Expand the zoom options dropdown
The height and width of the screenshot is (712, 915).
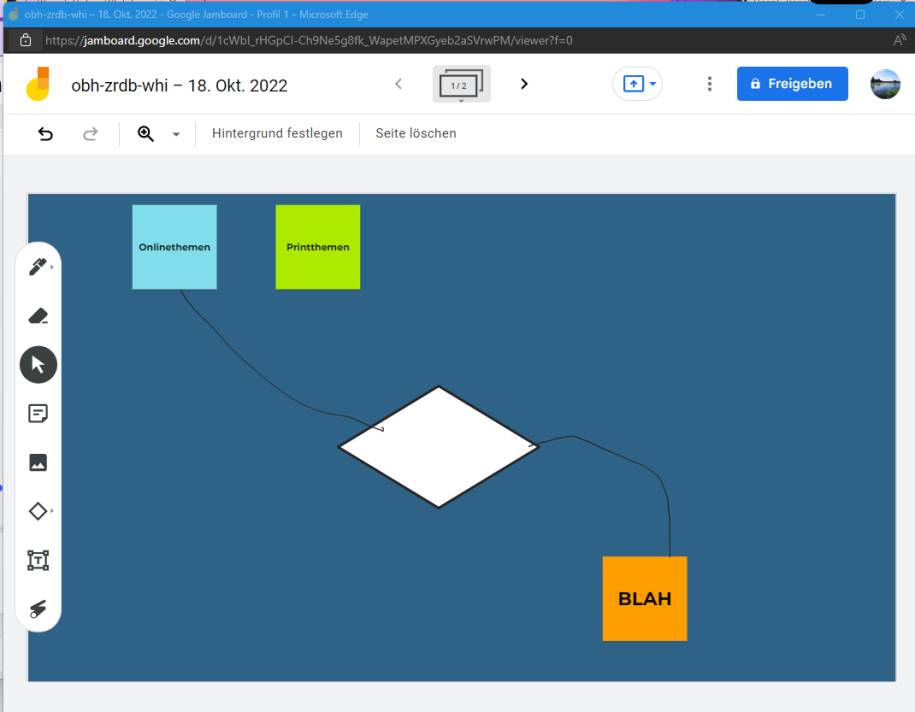coord(176,133)
